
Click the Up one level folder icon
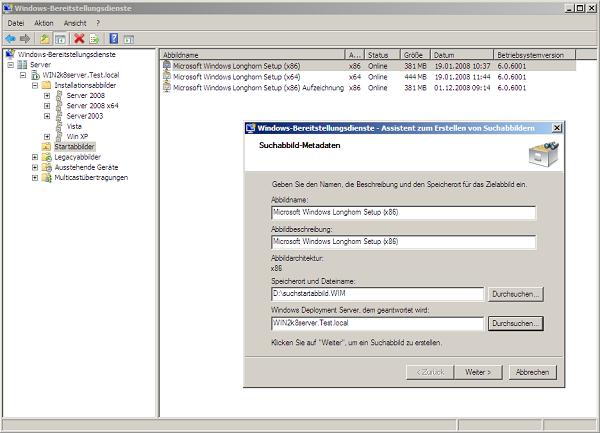[45, 39]
